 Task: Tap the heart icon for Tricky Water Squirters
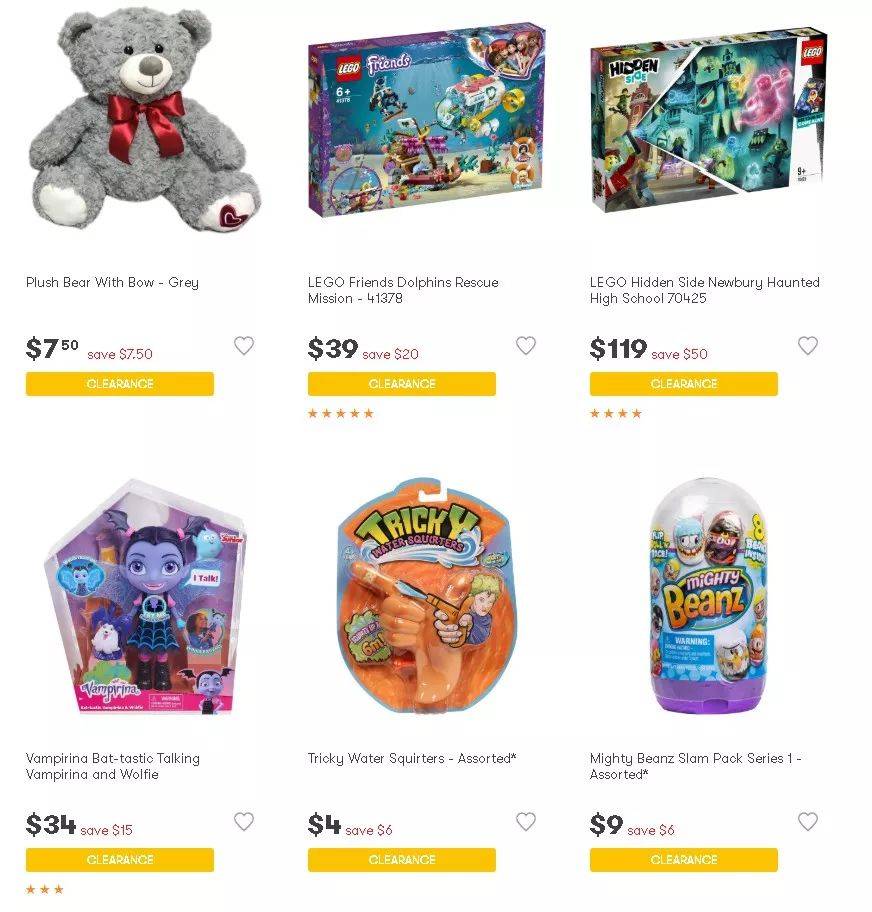tap(526, 821)
